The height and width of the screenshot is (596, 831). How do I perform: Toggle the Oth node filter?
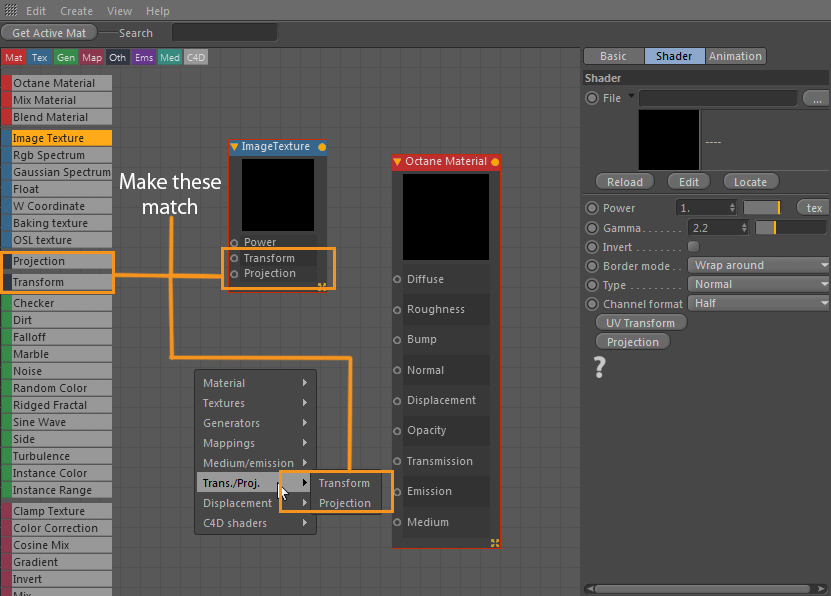click(118, 57)
